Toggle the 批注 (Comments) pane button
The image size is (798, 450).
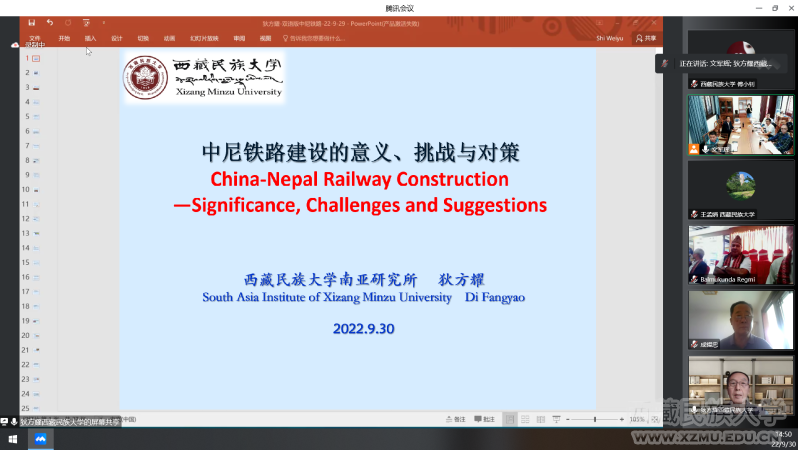tap(484, 419)
